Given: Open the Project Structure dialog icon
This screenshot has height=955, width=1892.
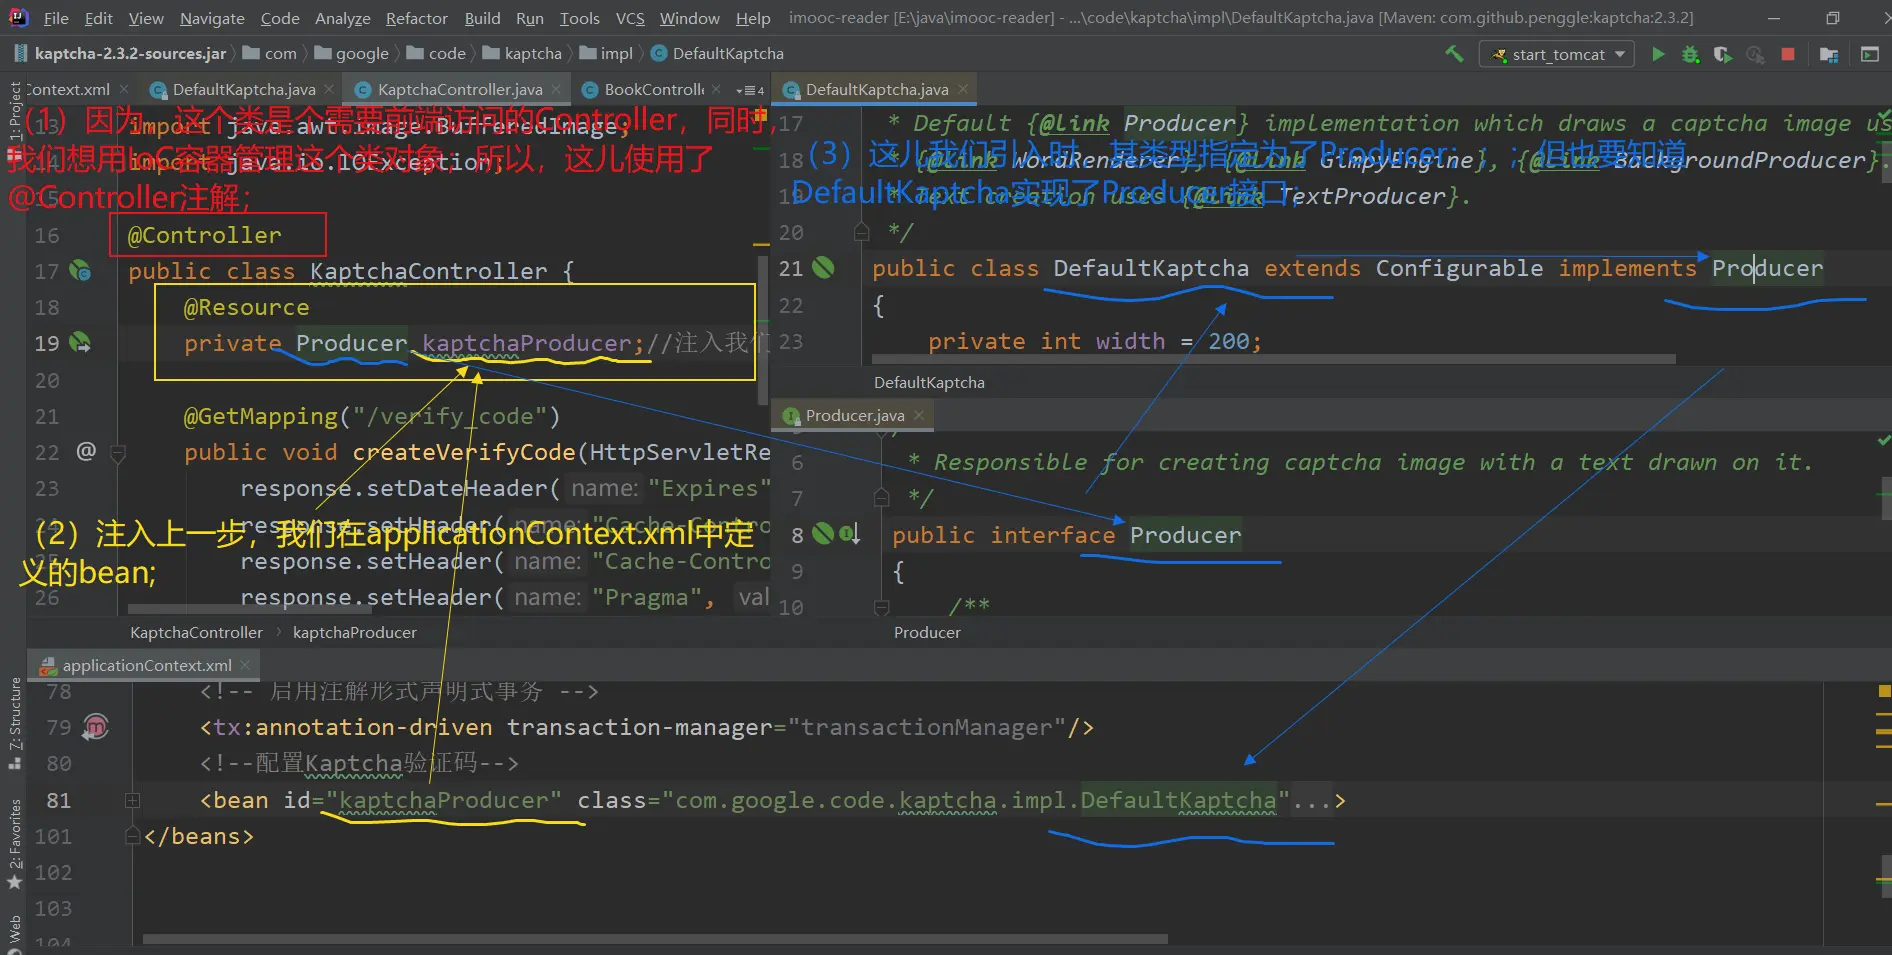Looking at the screenshot, I should click(x=1829, y=55).
